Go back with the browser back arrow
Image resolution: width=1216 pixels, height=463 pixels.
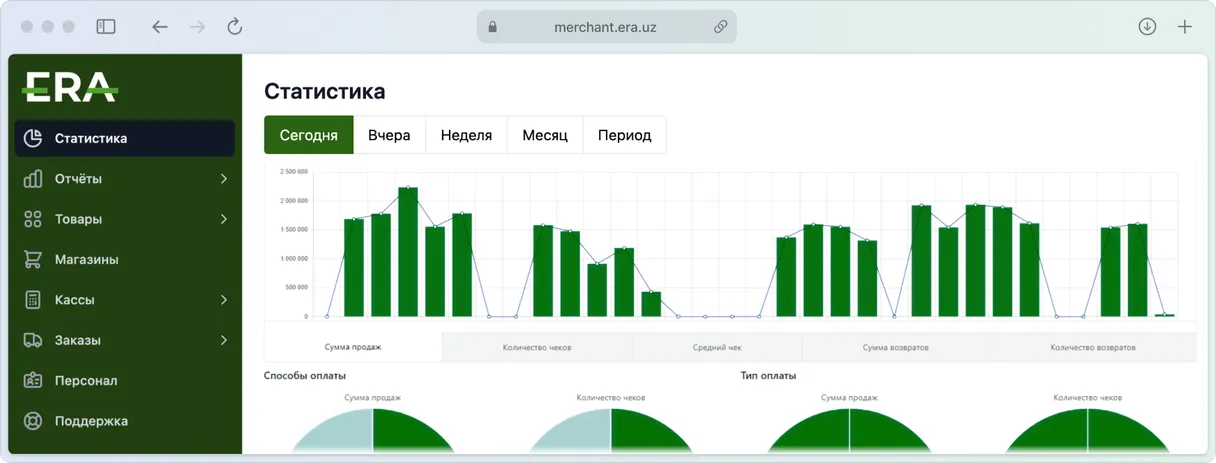pyautogui.click(x=160, y=27)
